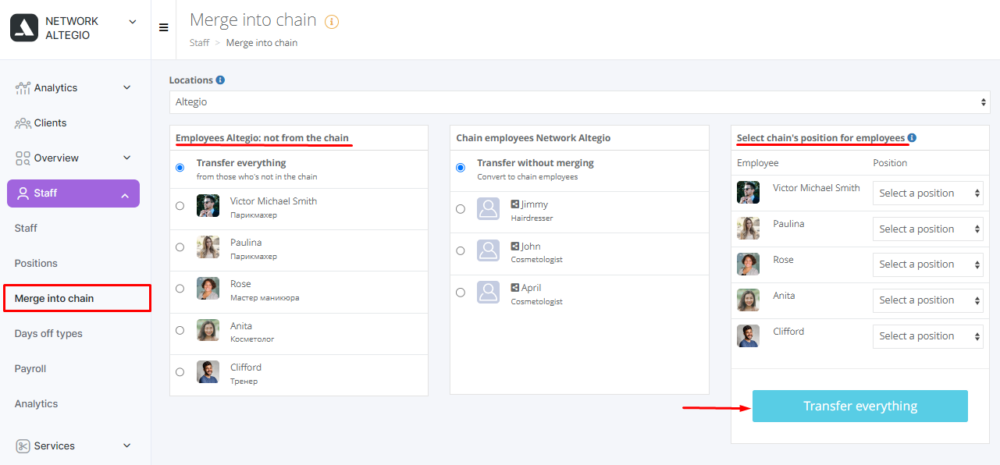
Task: Click 'Merge into chain' breadcrumb text
Action: [261, 43]
